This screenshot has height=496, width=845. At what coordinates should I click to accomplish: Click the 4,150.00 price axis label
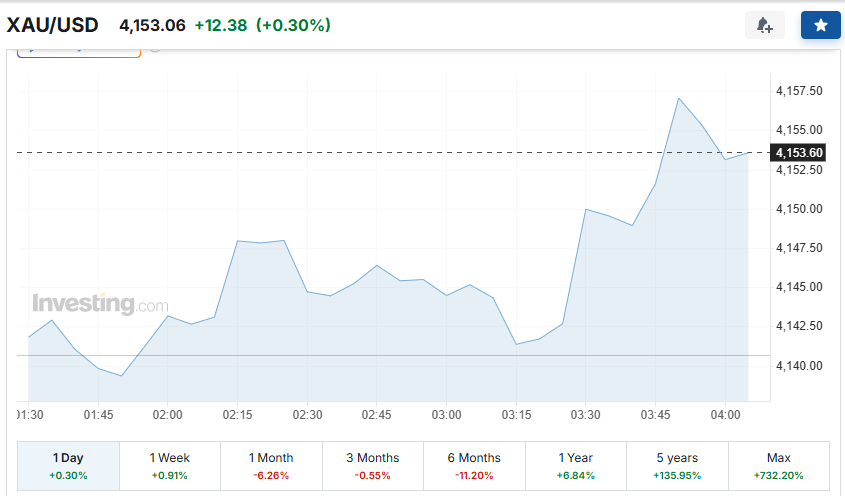(799, 209)
